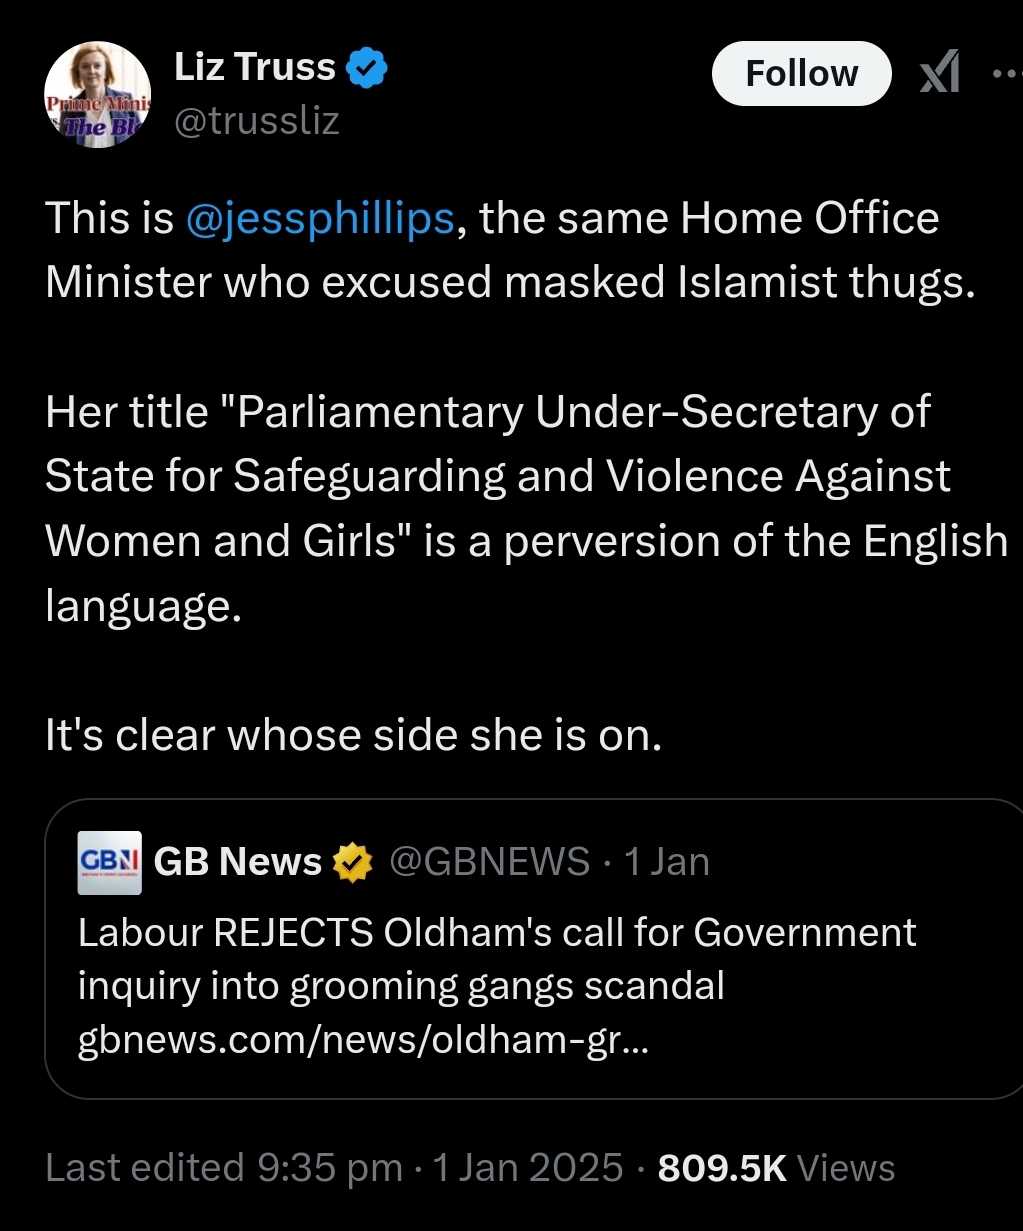Click the GB News logo avatar
Image resolution: width=1023 pixels, height=1231 pixels.
click(111, 861)
